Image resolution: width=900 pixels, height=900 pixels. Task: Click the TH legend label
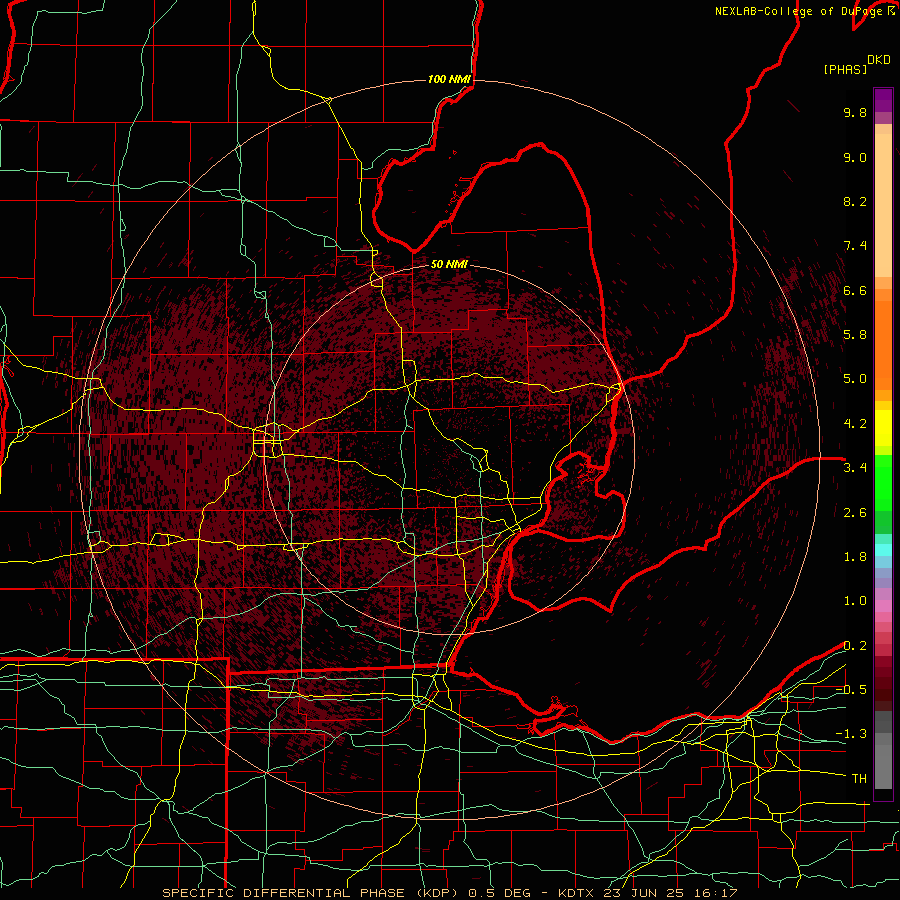(x=859, y=779)
